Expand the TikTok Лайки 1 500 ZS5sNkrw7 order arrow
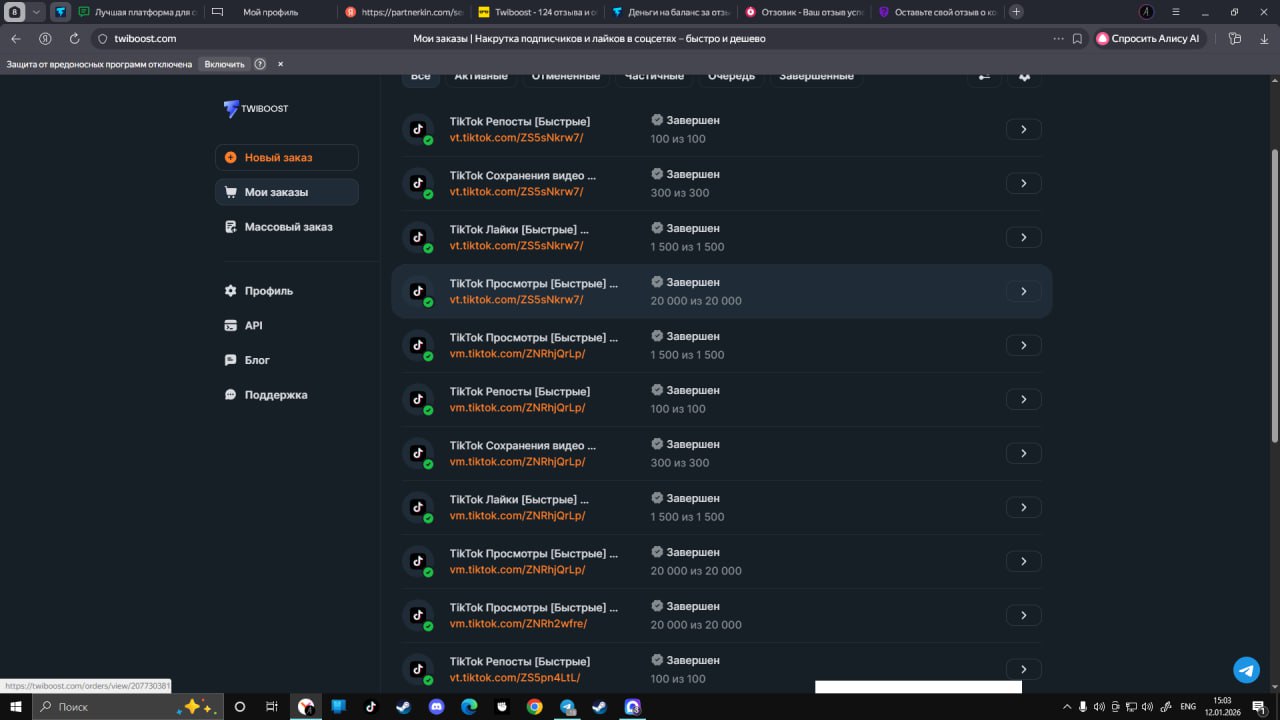 (x=1023, y=238)
